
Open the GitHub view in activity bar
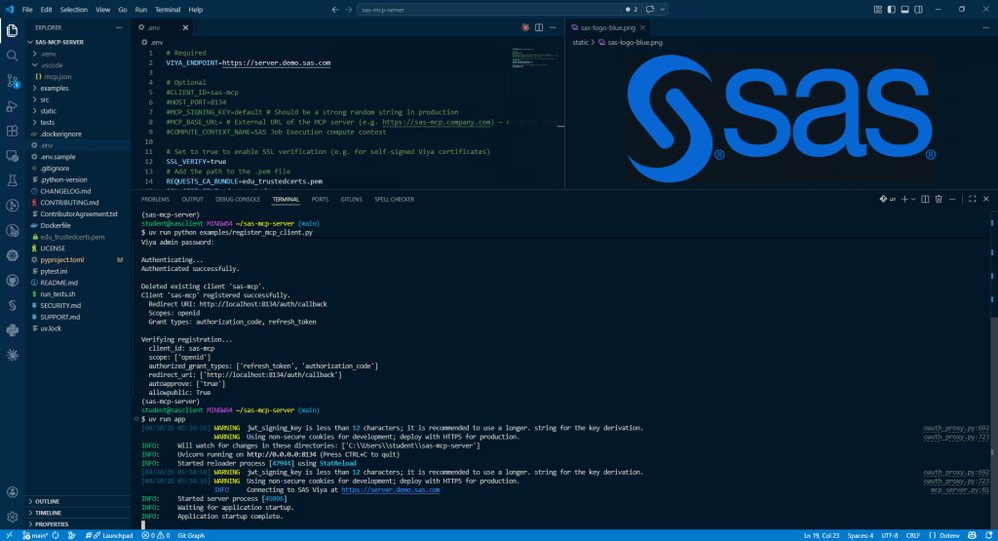click(12, 281)
